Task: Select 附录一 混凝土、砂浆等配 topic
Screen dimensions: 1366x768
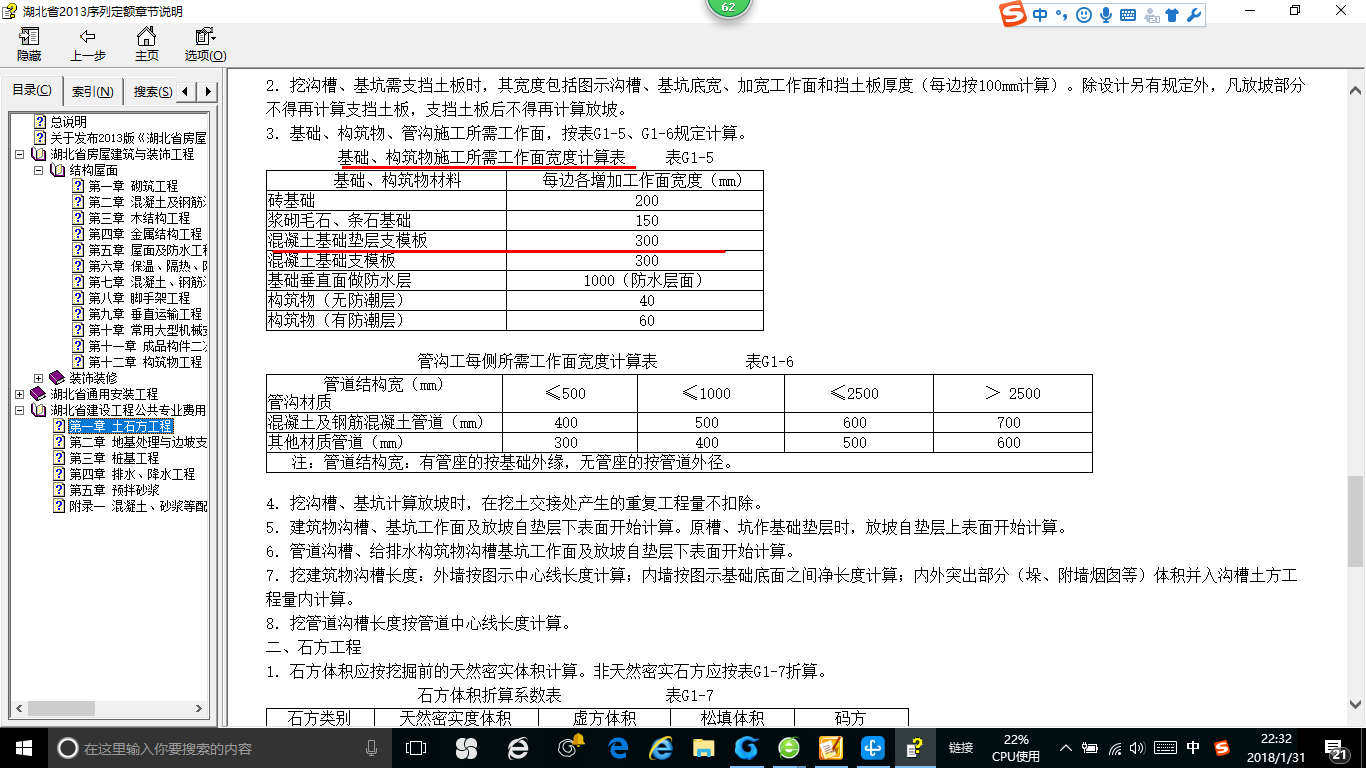Action: click(137, 506)
